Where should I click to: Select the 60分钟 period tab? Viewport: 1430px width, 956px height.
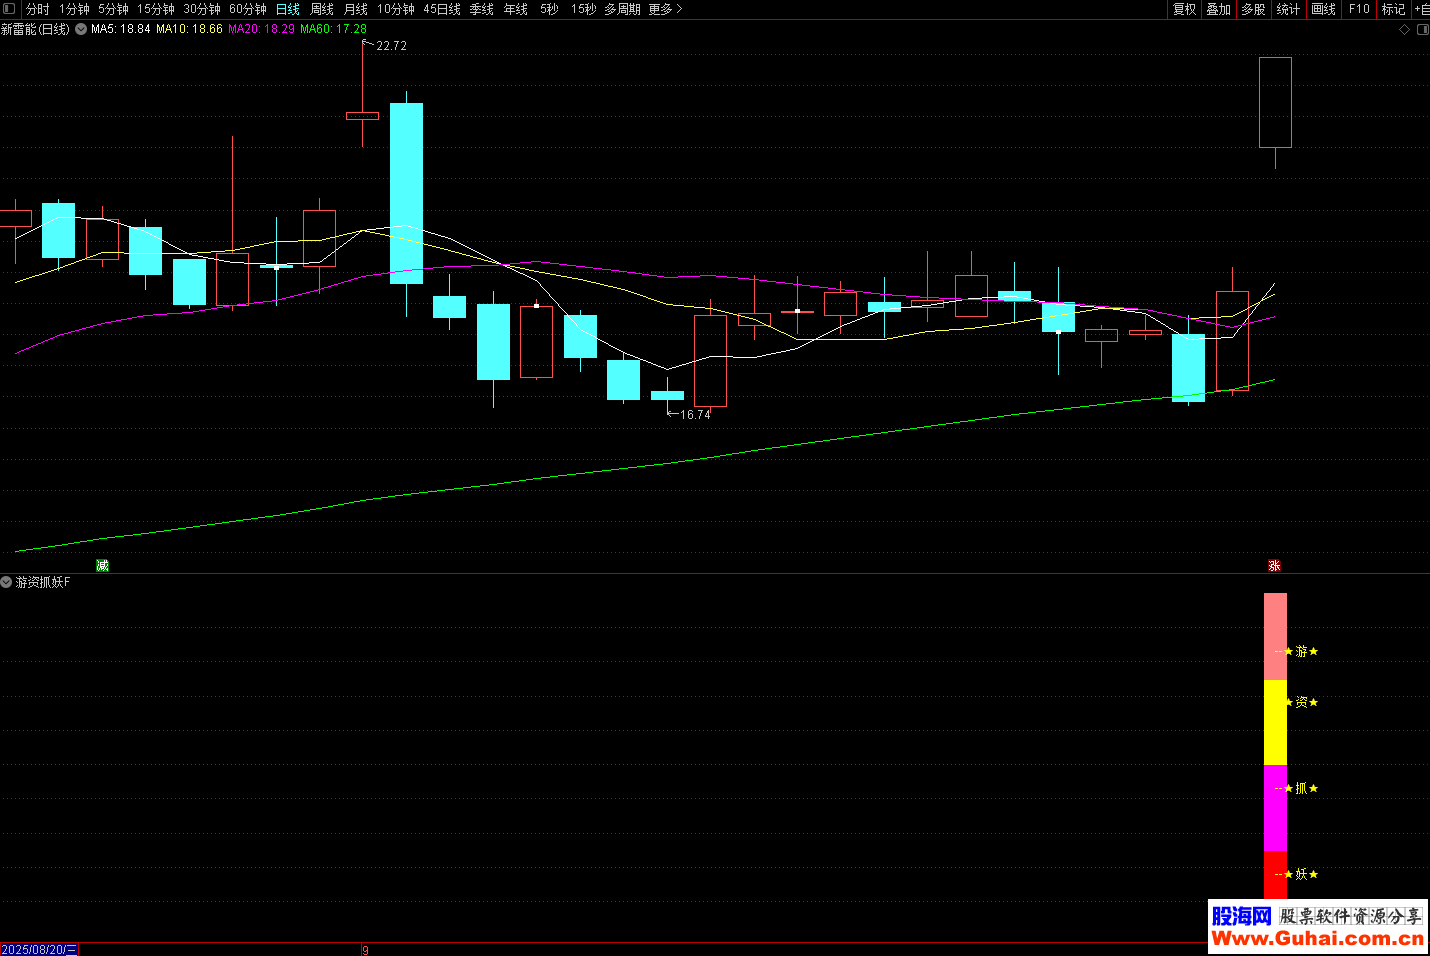pos(248,9)
